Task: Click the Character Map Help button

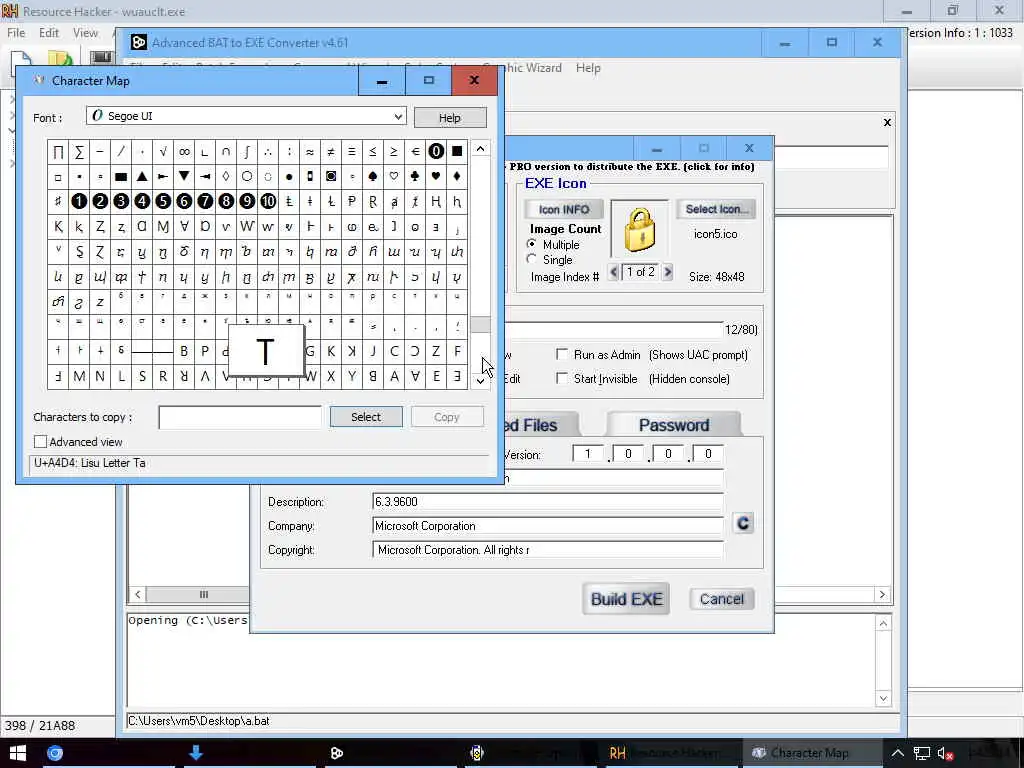Action: pos(449,118)
